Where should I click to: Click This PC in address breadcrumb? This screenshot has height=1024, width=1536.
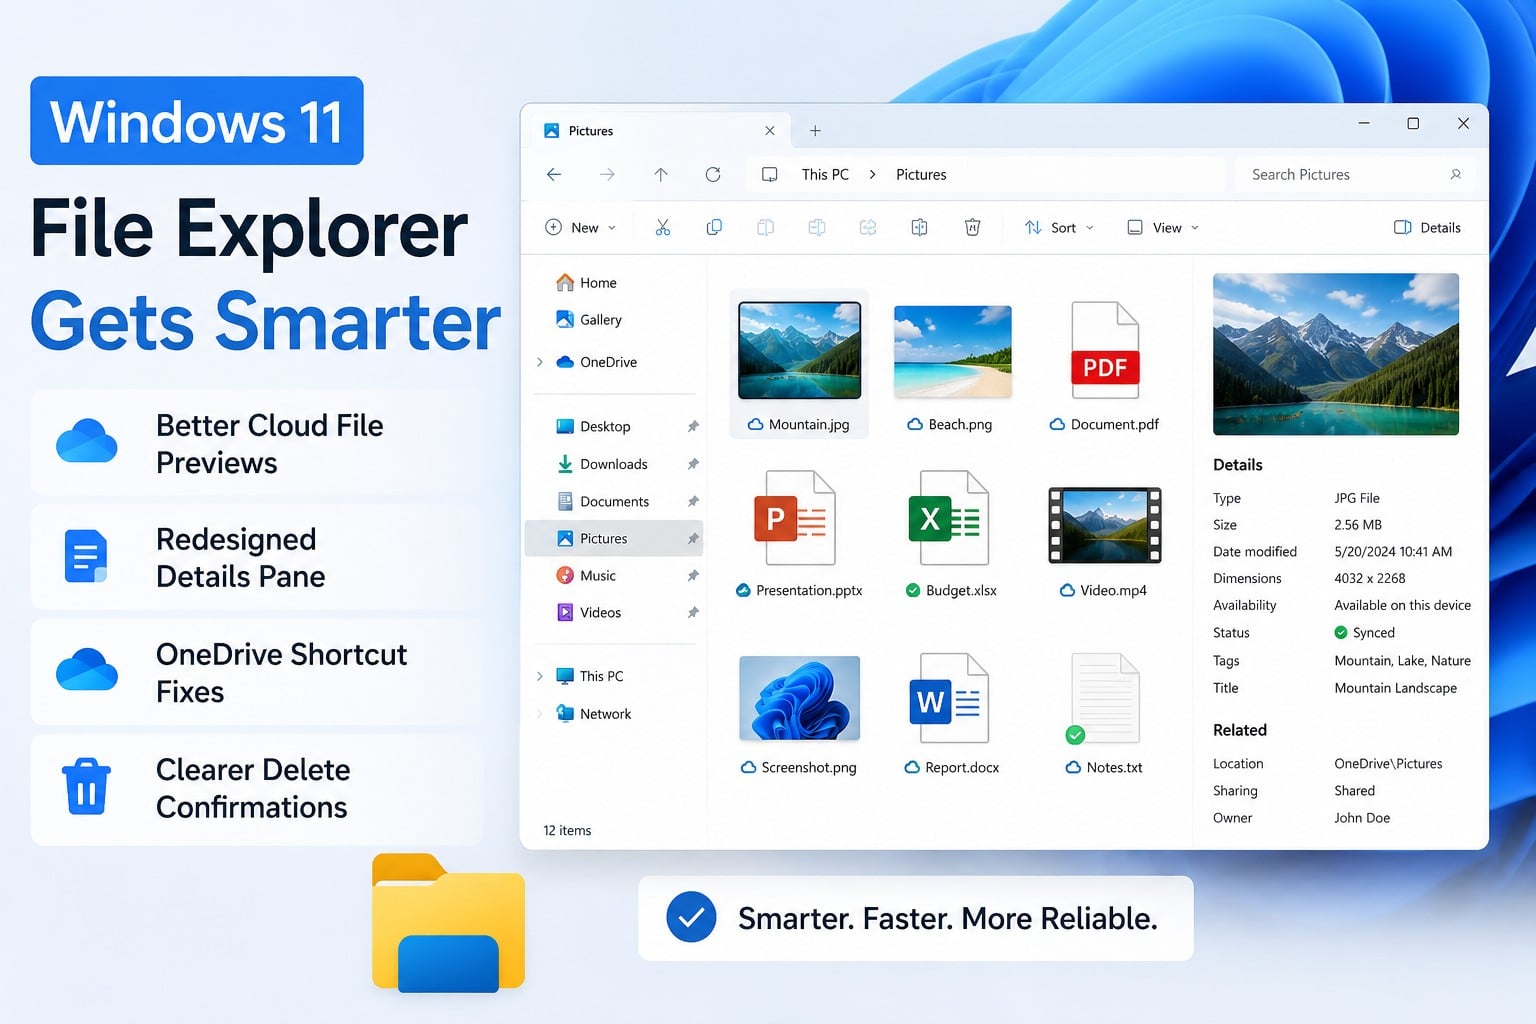825,174
